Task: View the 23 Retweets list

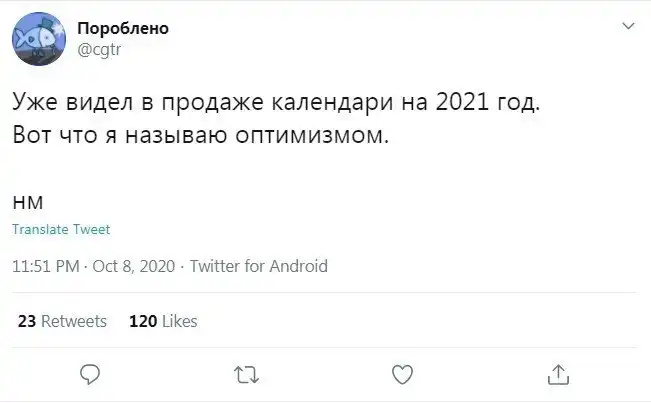Action: (x=62, y=321)
